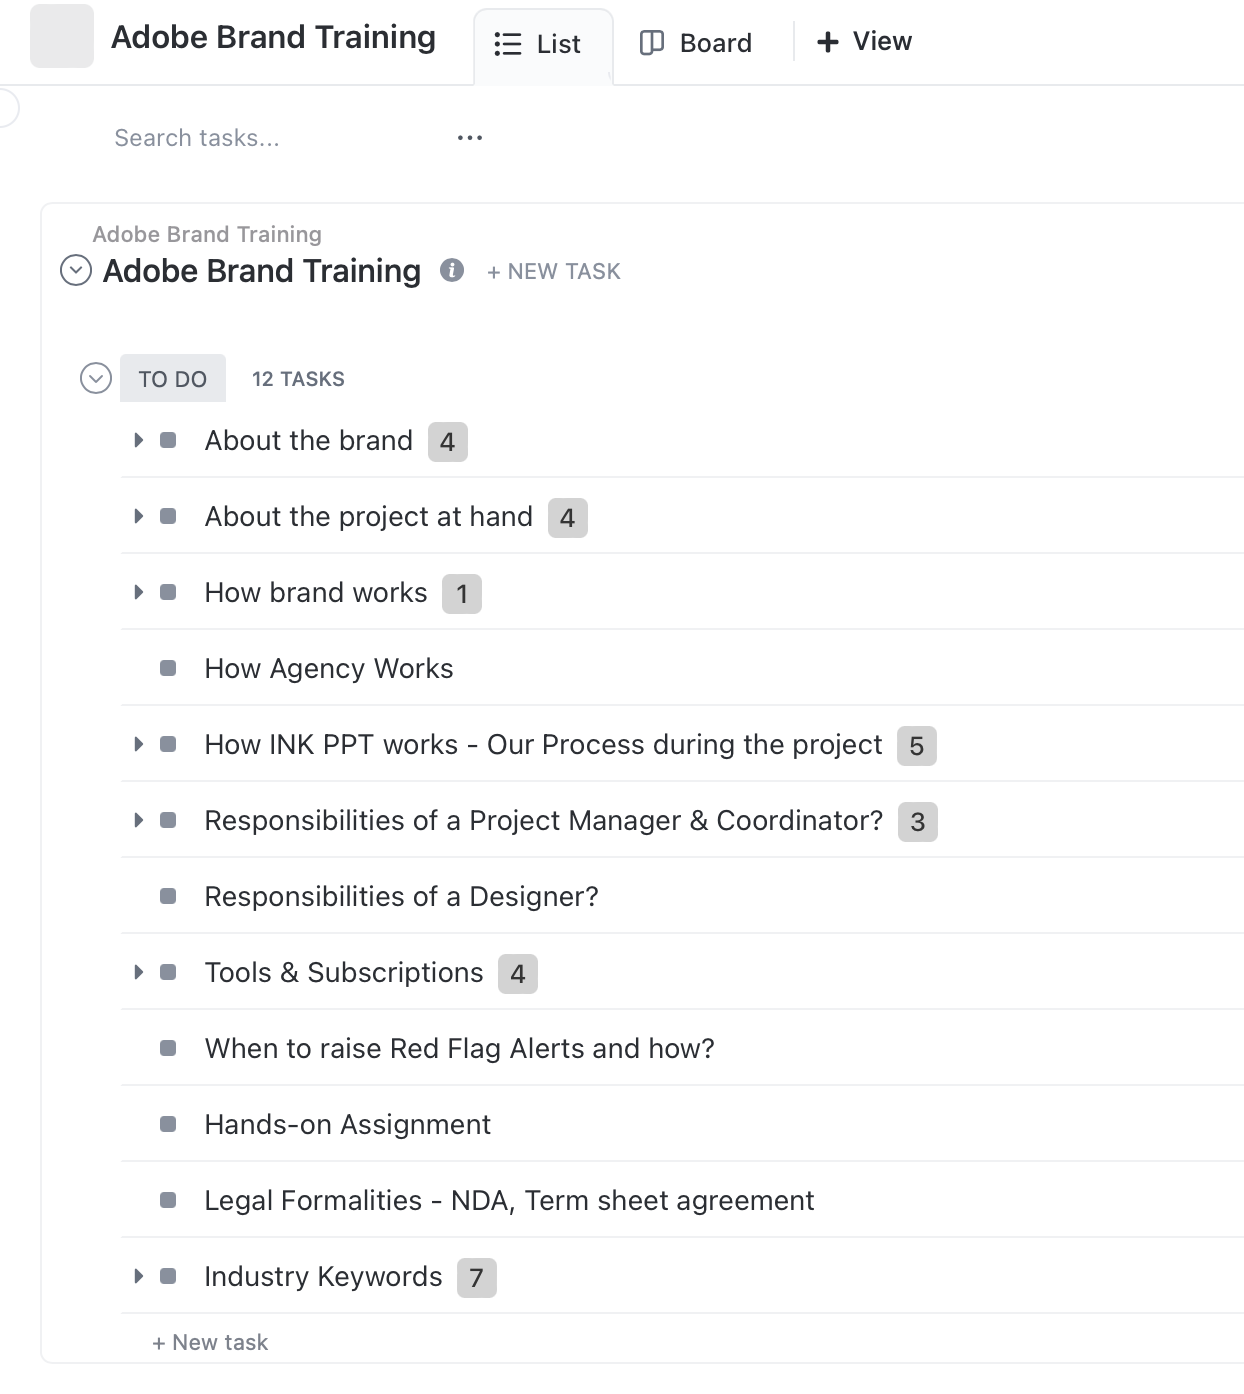Expand subtasks of About the brand
The width and height of the screenshot is (1244, 1394).
click(x=139, y=440)
